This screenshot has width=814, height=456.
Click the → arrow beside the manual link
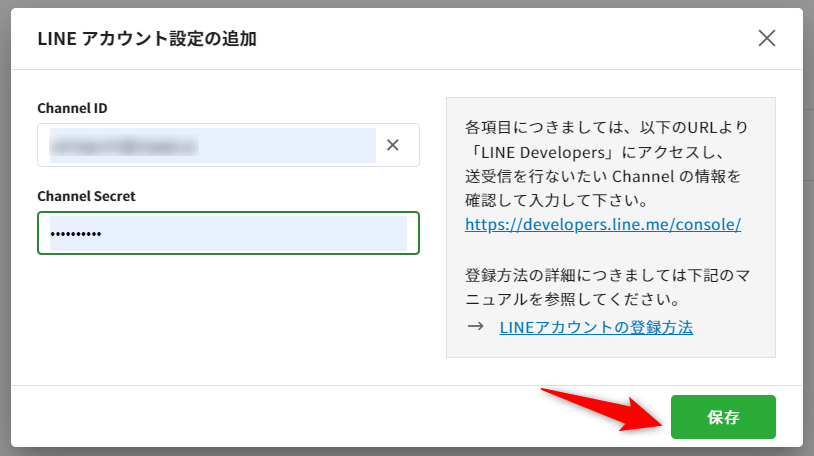476,327
